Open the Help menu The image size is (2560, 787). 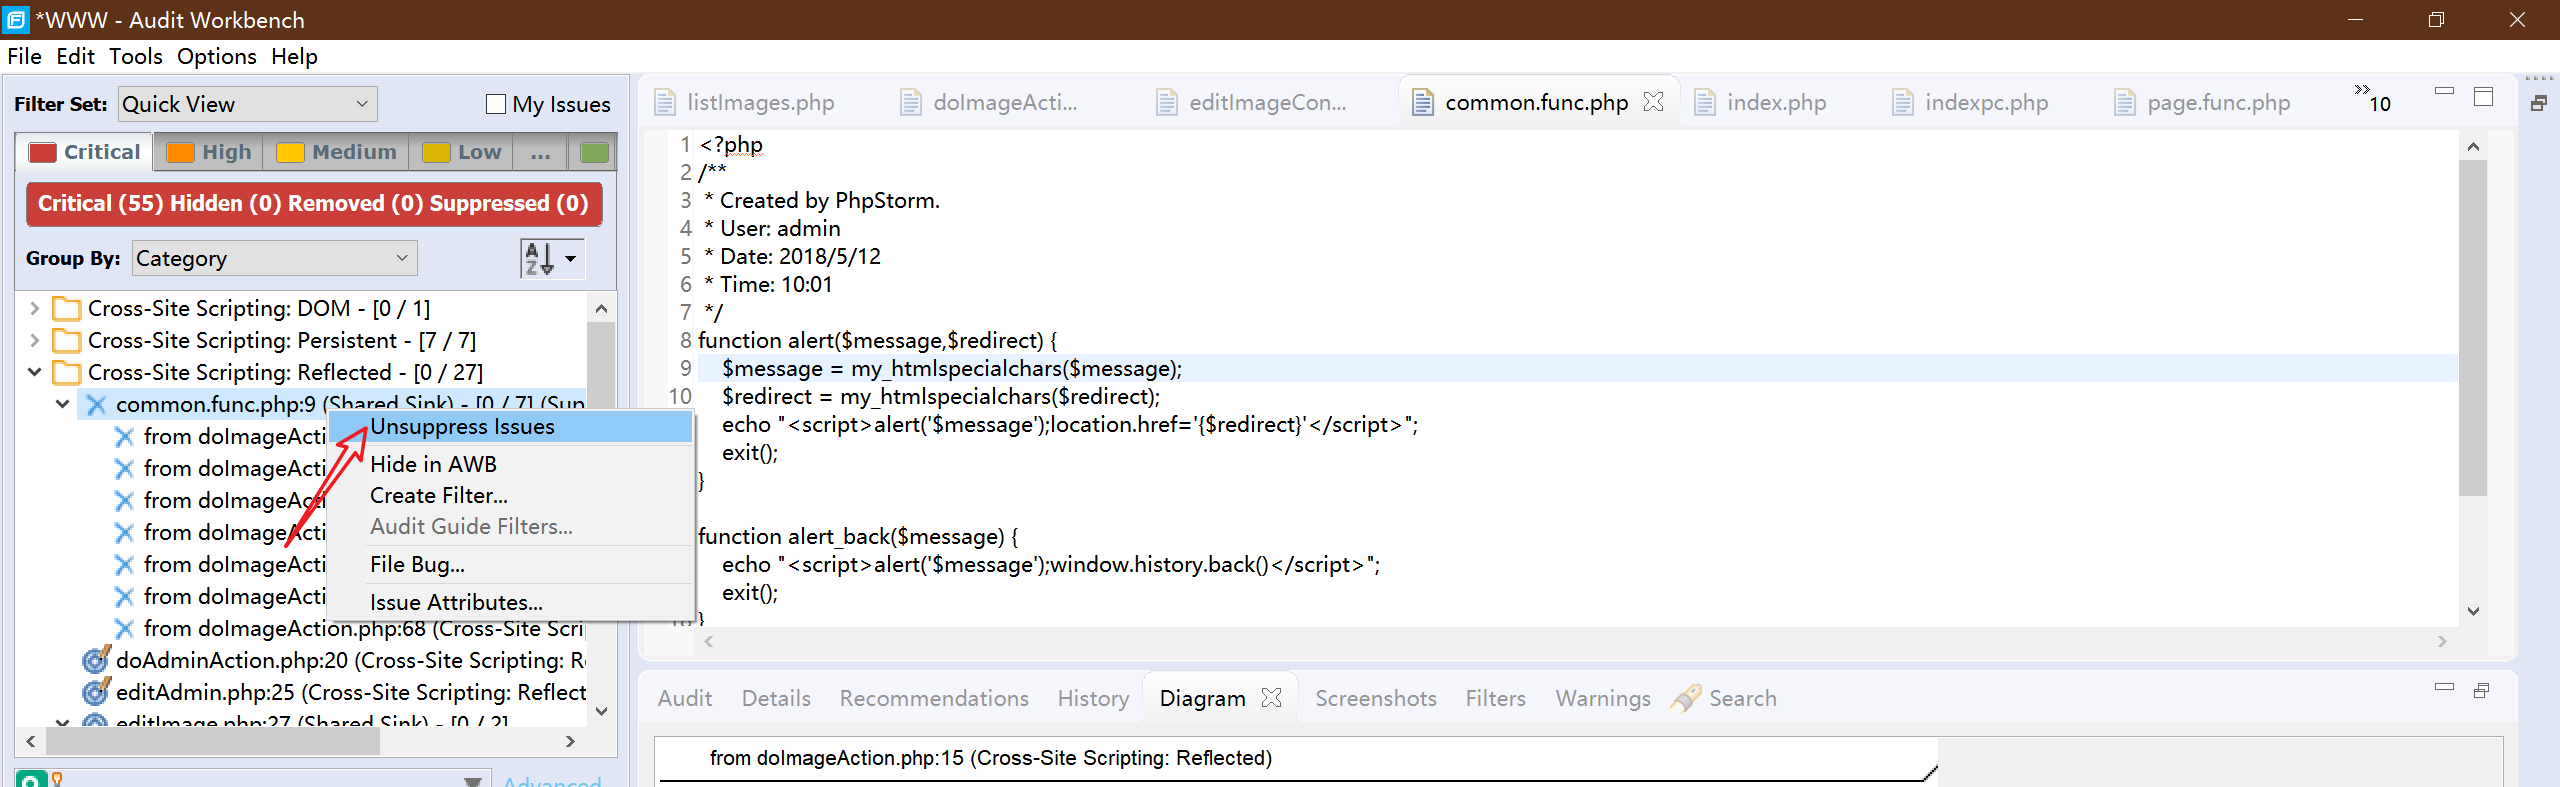pyautogui.click(x=294, y=56)
